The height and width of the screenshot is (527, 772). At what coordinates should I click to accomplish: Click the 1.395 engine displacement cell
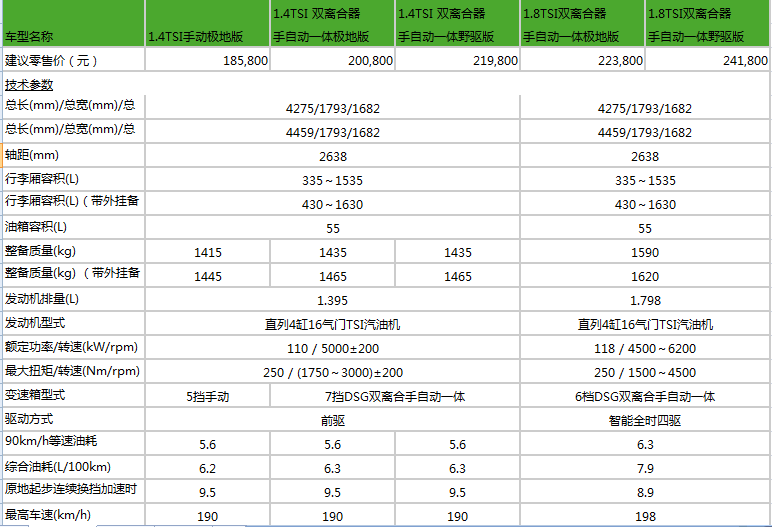coord(332,300)
